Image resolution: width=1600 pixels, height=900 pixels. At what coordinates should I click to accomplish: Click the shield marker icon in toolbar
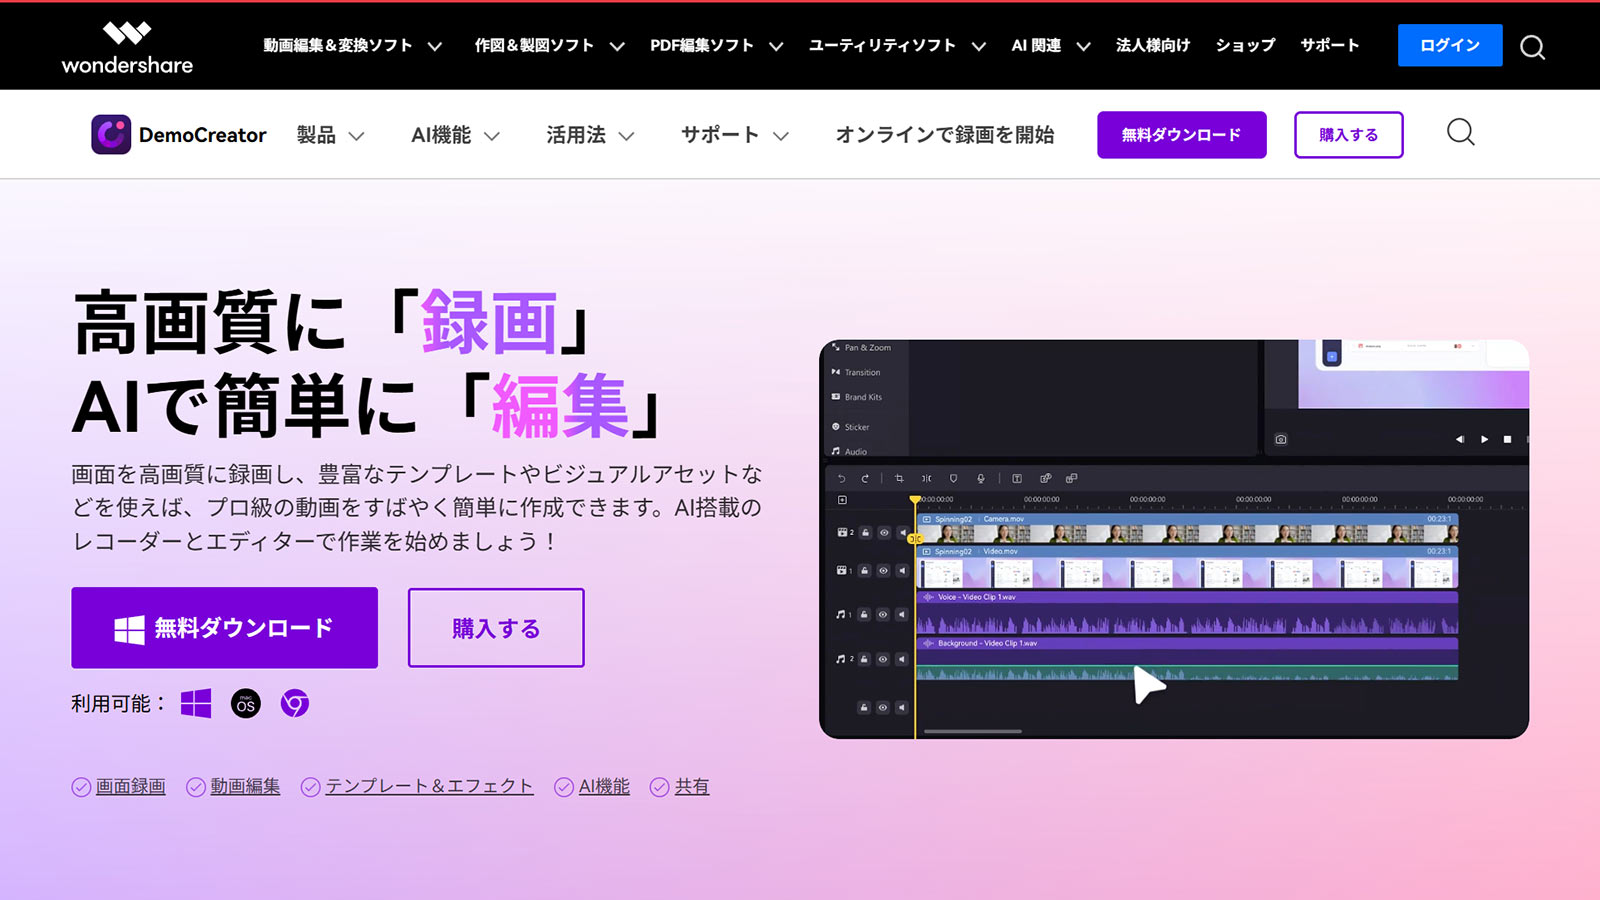point(953,478)
